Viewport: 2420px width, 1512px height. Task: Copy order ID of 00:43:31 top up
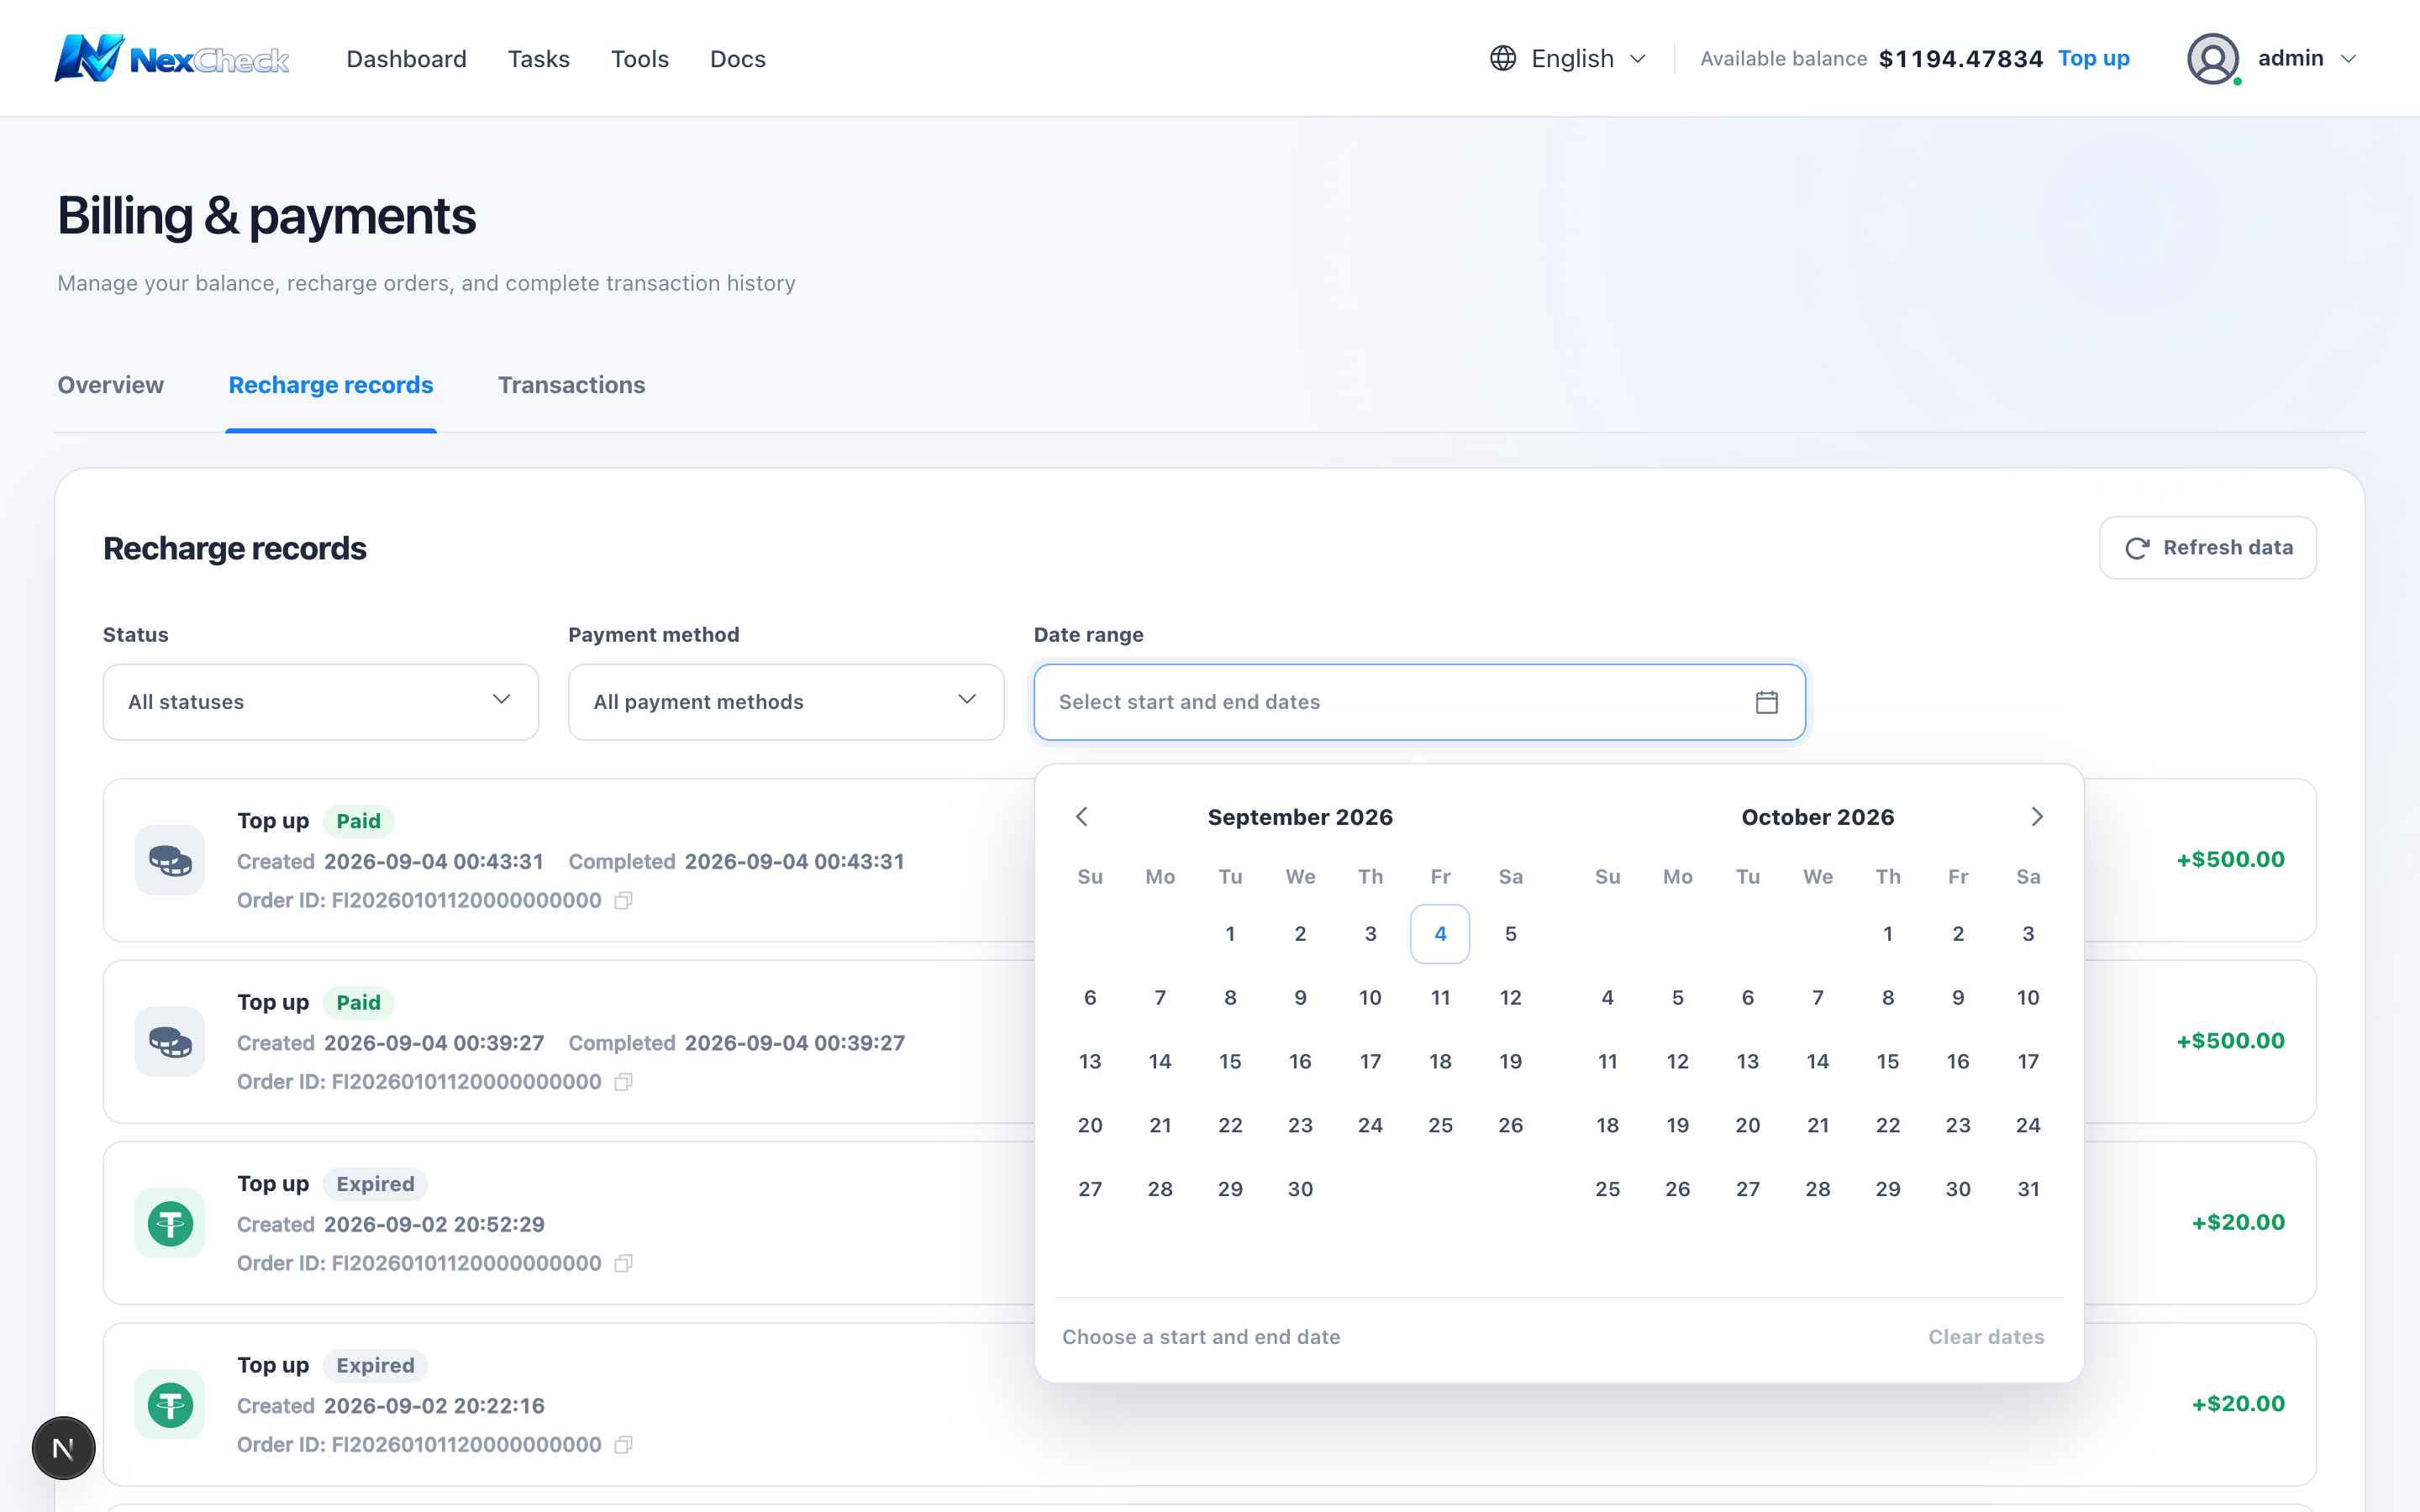click(623, 901)
